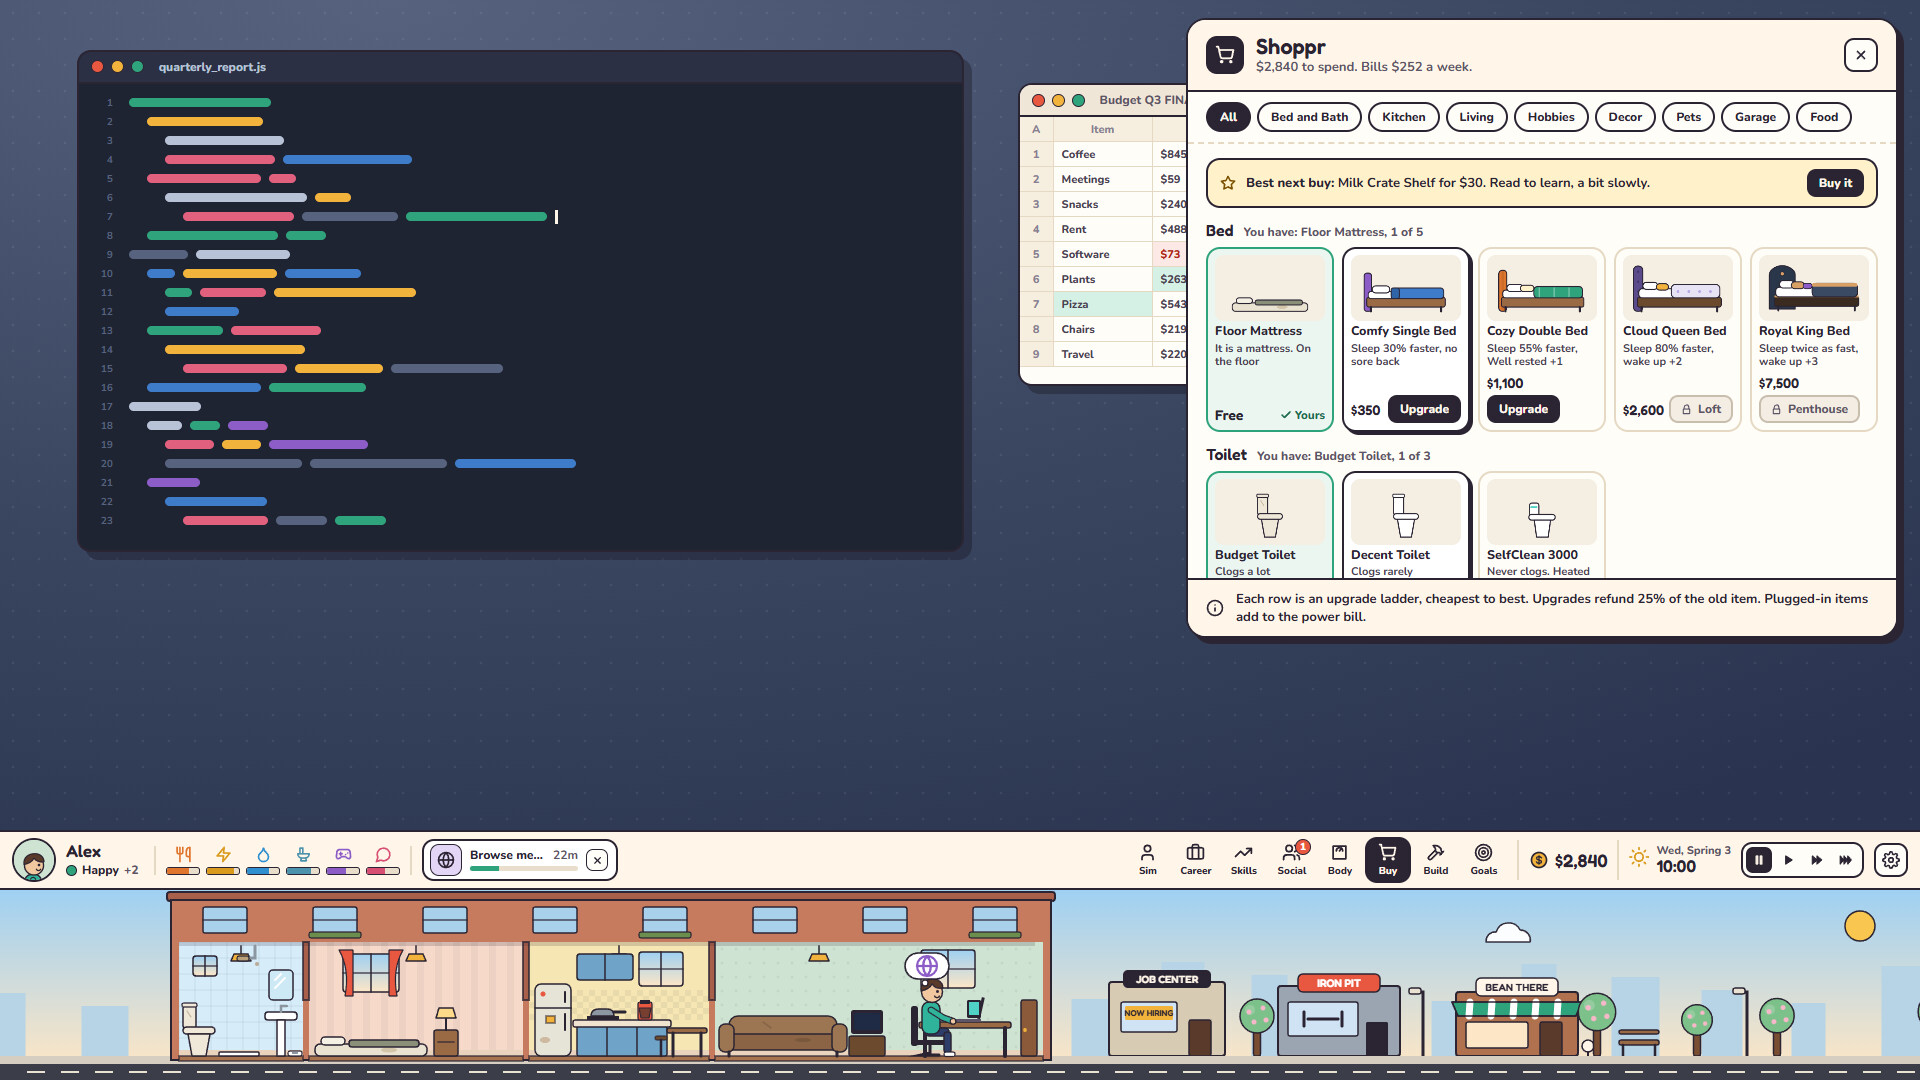Image resolution: width=1920 pixels, height=1080 pixels.
Task: Cancel the Browse me... activity
Action: coord(597,860)
